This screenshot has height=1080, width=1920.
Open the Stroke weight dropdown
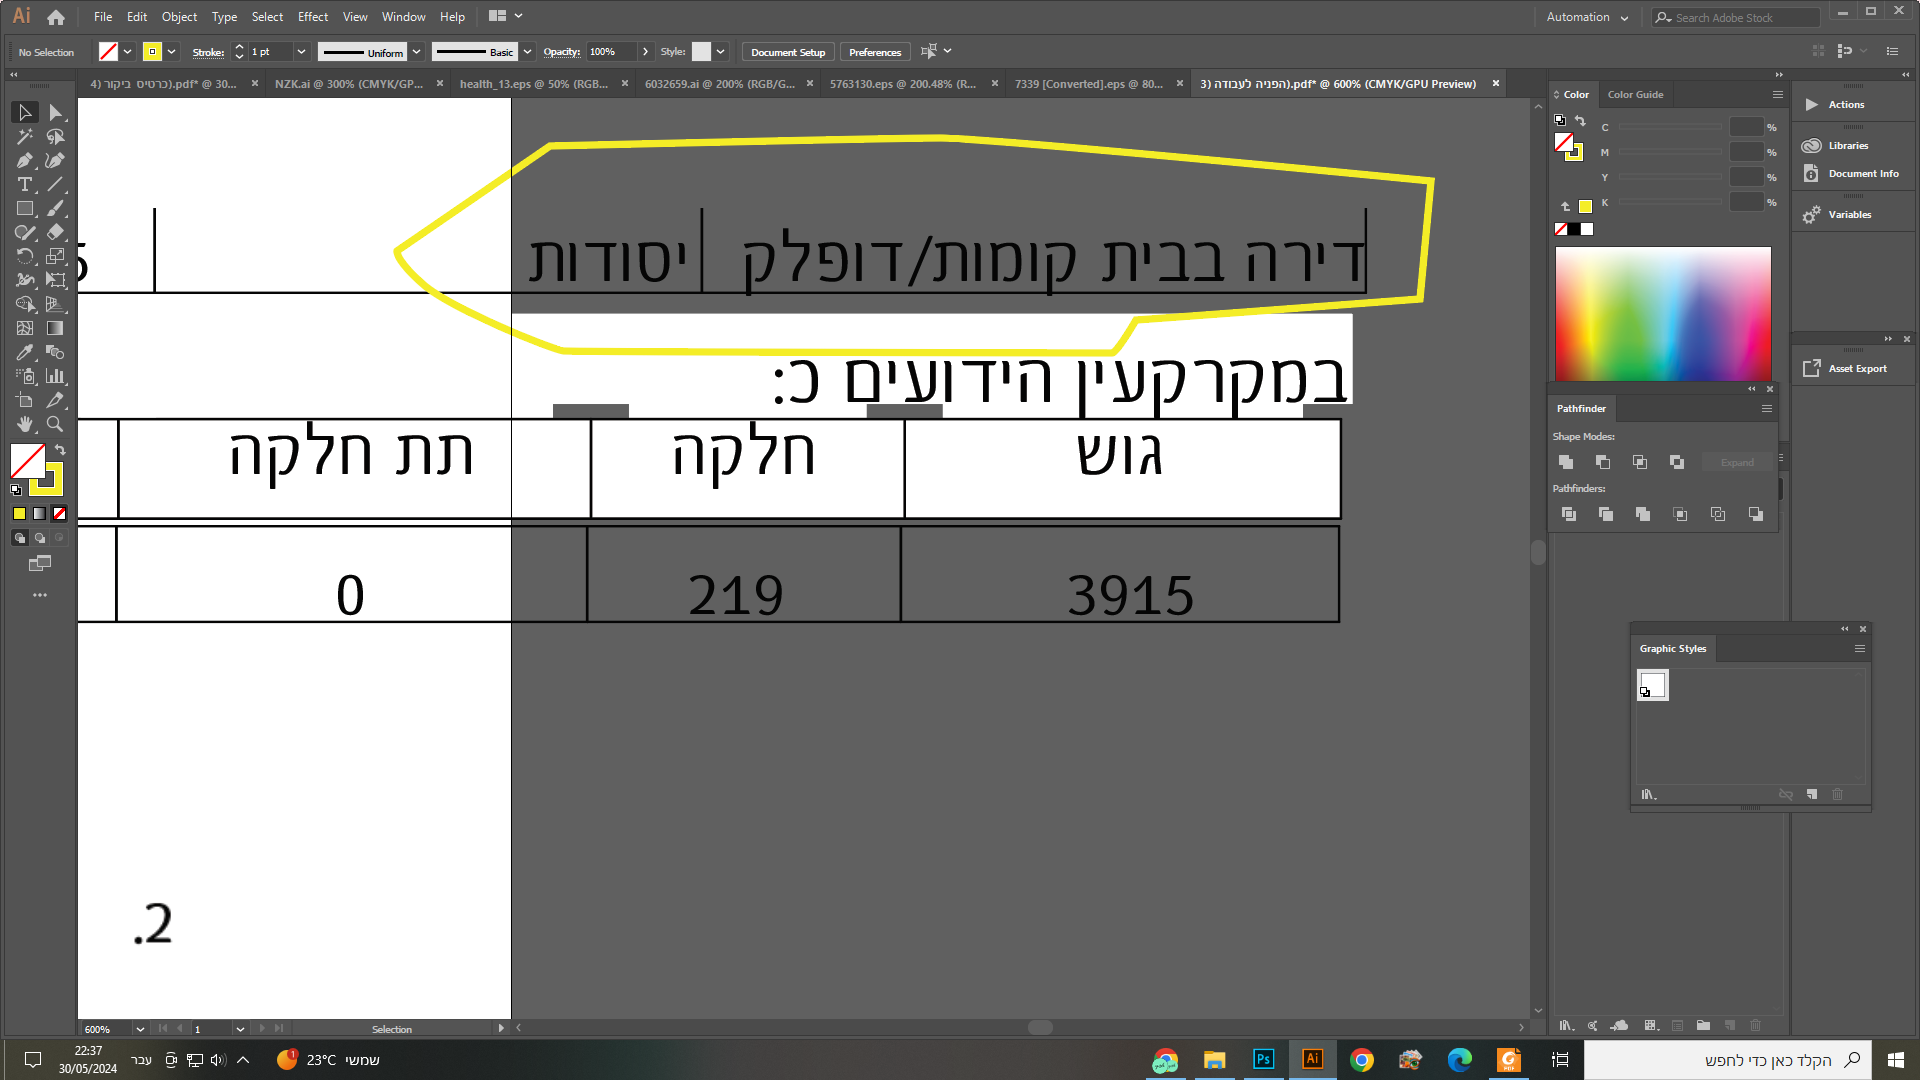[301, 51]
